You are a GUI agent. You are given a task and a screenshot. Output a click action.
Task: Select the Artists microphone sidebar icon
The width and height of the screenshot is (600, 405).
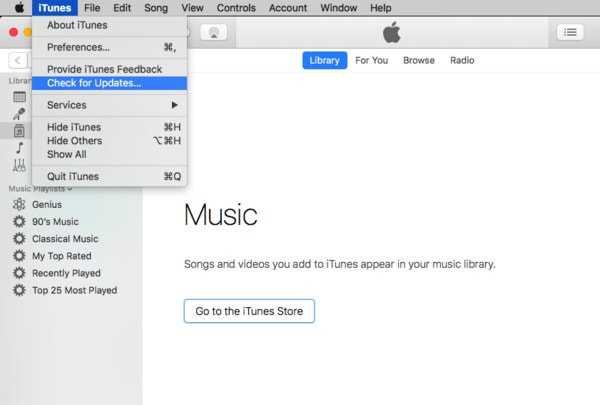(x=19, y=114)
